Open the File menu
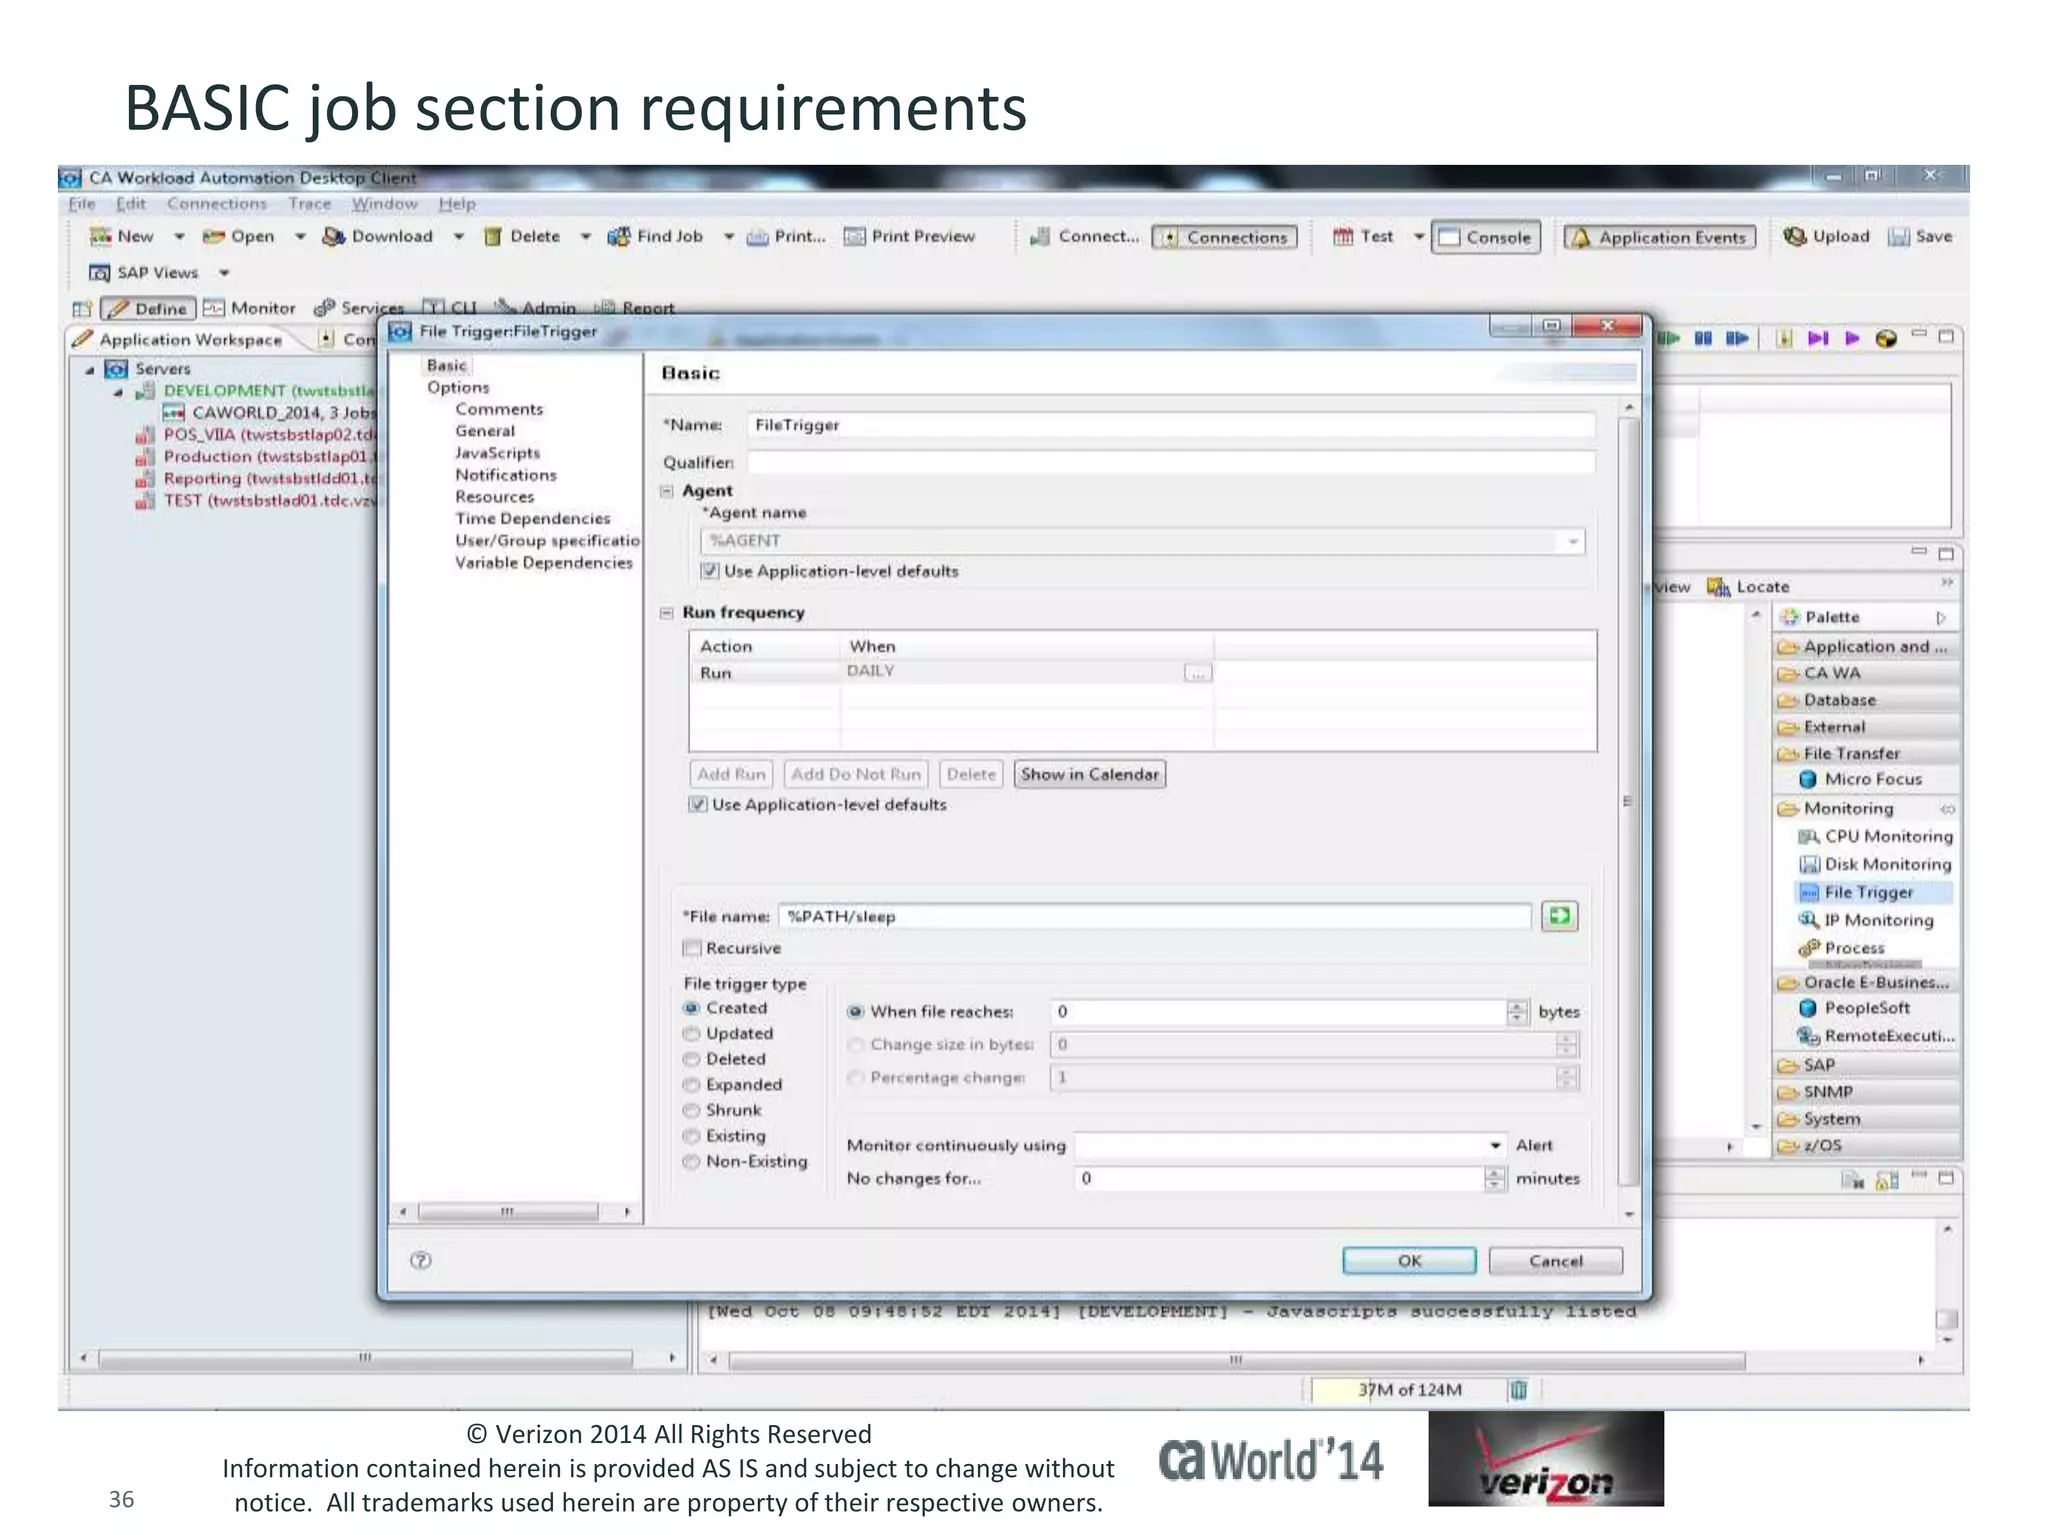This screenshot has width=2048, height=1536. coord(82,204)
